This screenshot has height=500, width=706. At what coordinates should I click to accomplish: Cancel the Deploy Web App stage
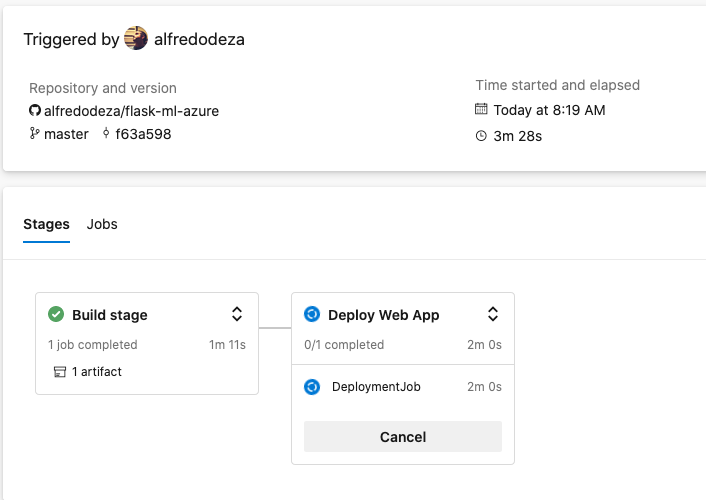click(403, 437)
